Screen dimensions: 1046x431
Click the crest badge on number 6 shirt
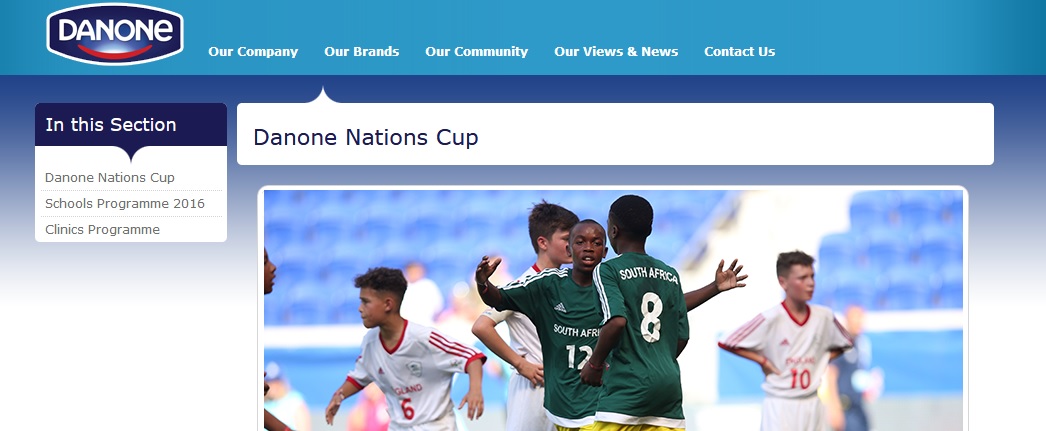click(x=414, y=369)
